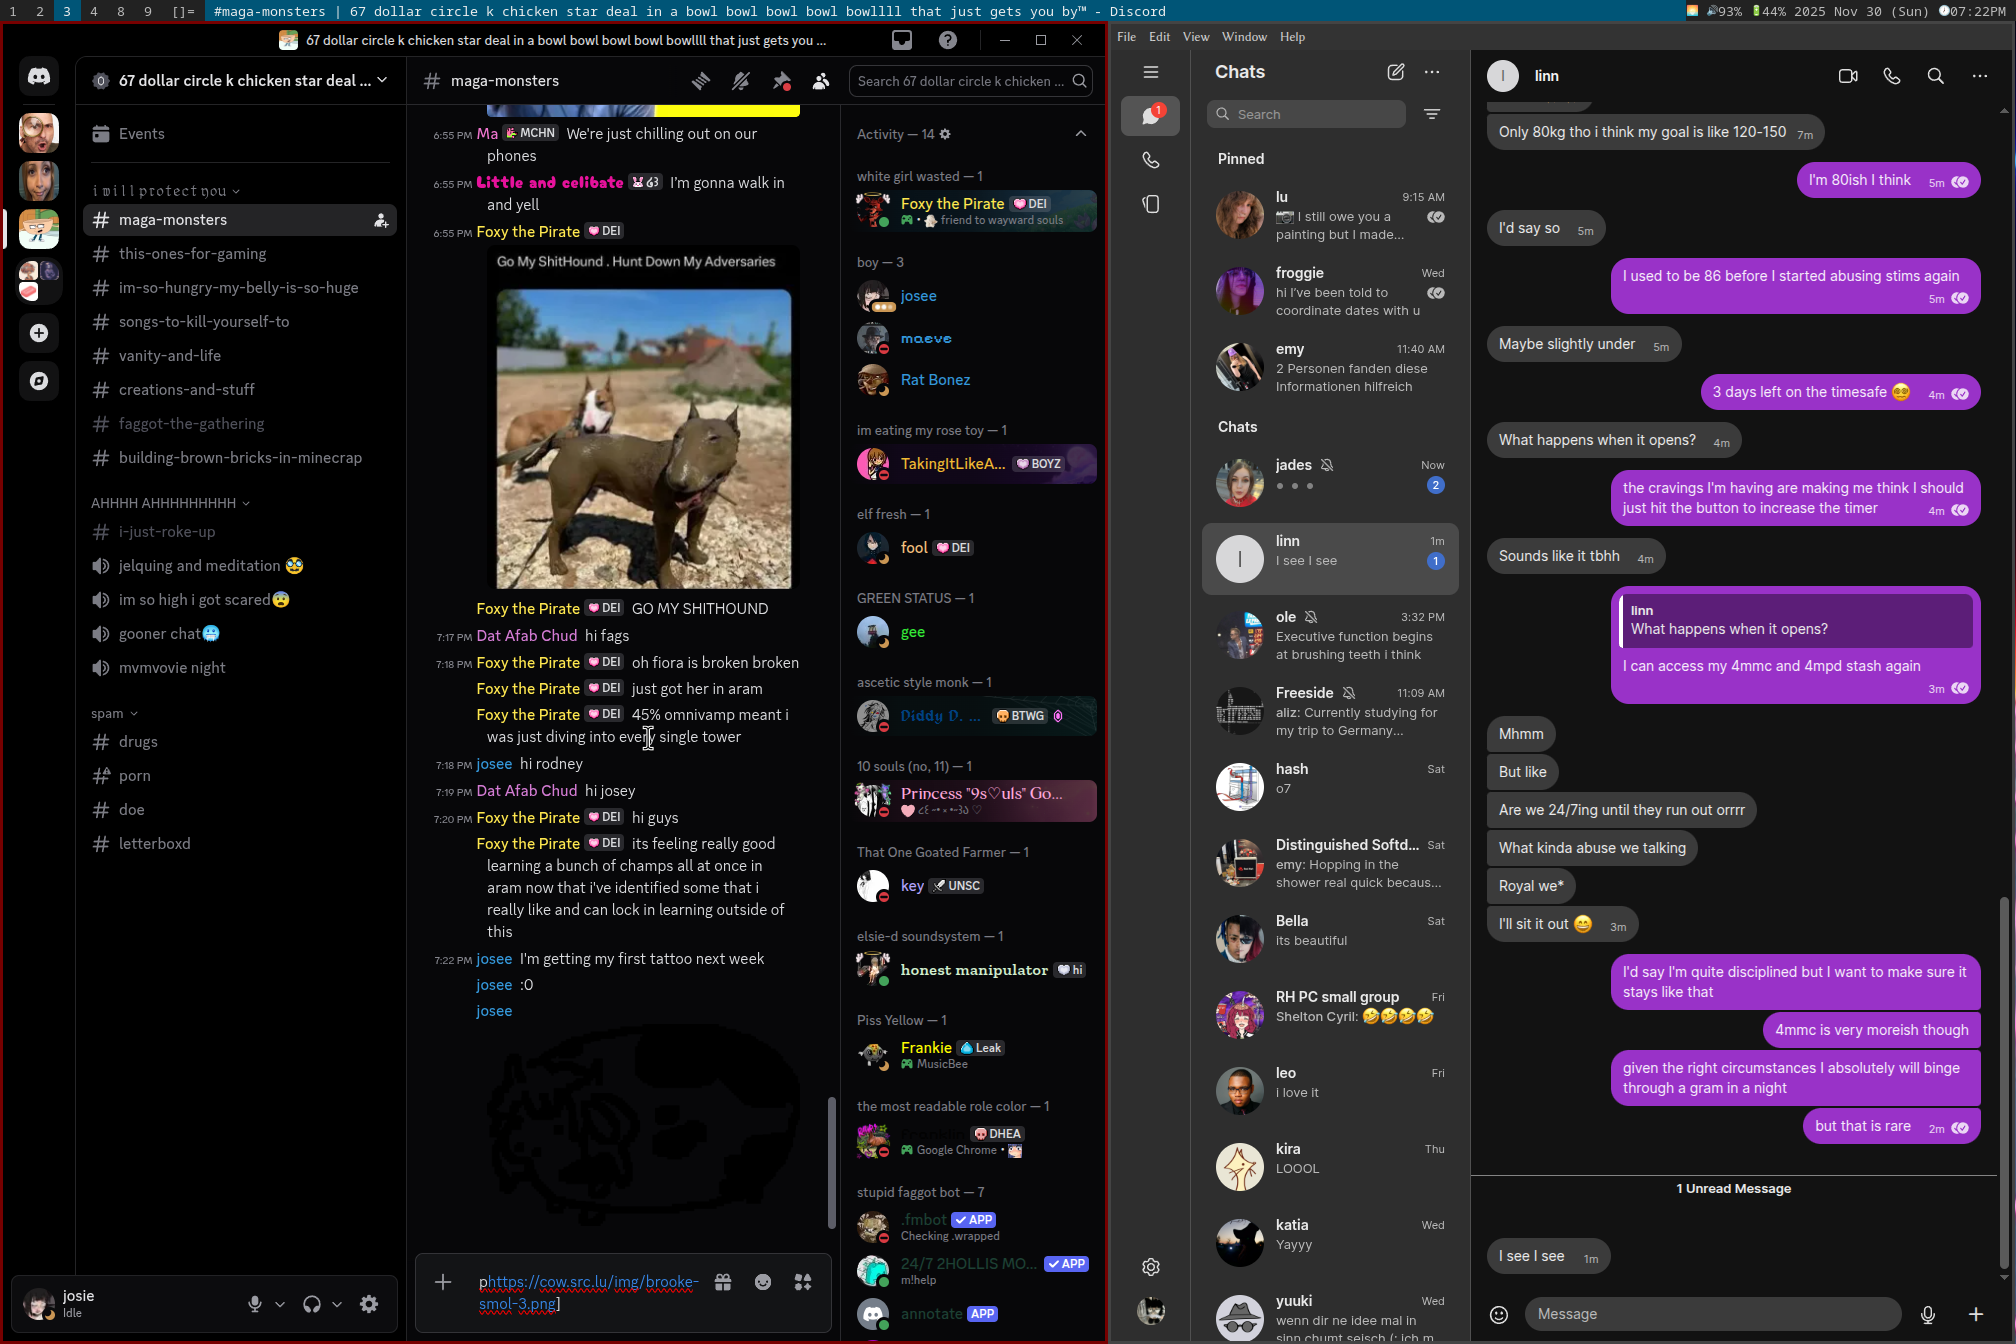Open the Events link in the channel list

coord(141,134)
